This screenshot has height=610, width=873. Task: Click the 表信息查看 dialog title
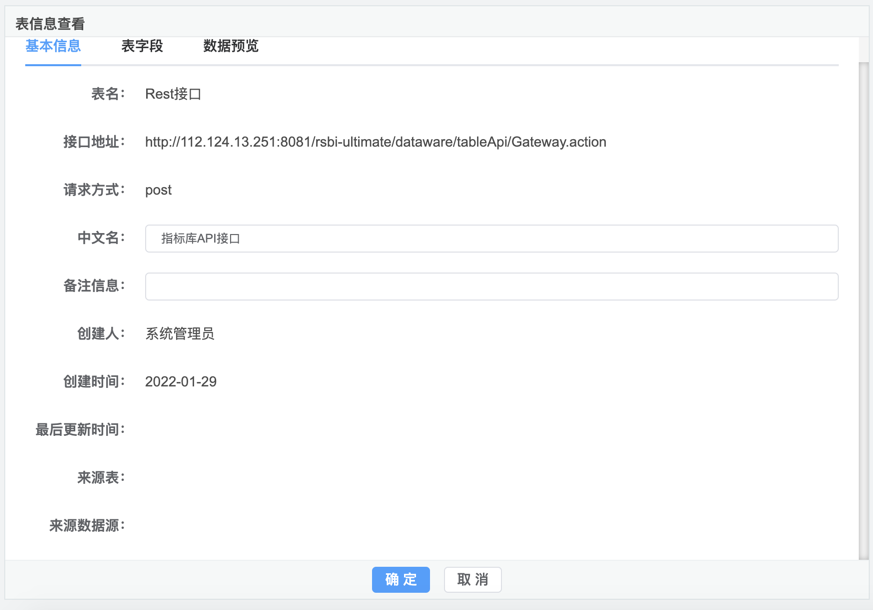50,23
